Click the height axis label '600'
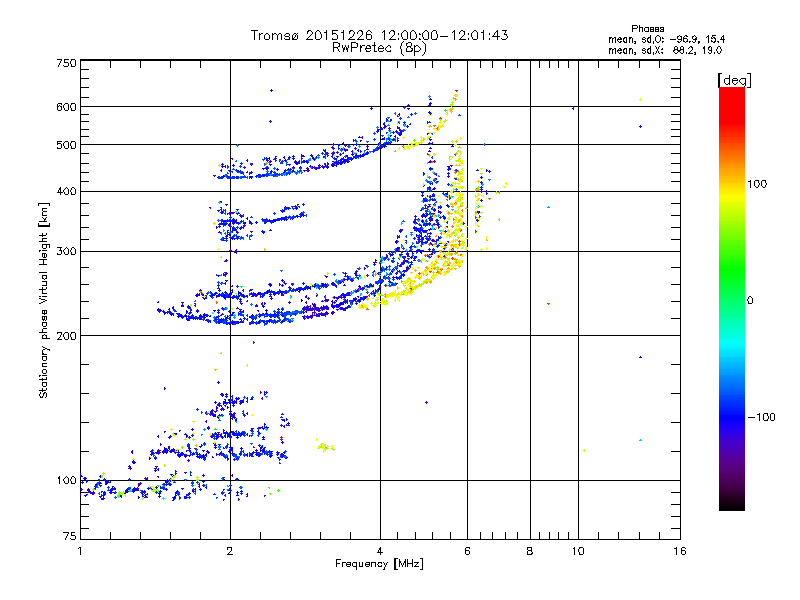The width and height of the screenshot is (800, 600). coord(66,107)
